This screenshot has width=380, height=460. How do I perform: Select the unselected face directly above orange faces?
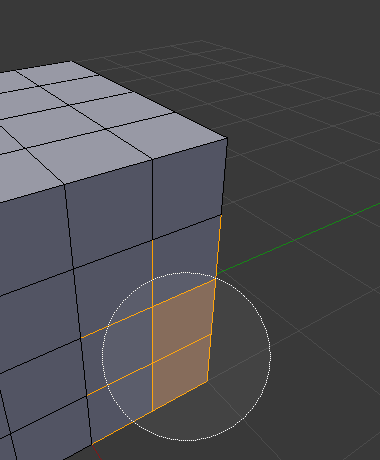tap(185, 261)
